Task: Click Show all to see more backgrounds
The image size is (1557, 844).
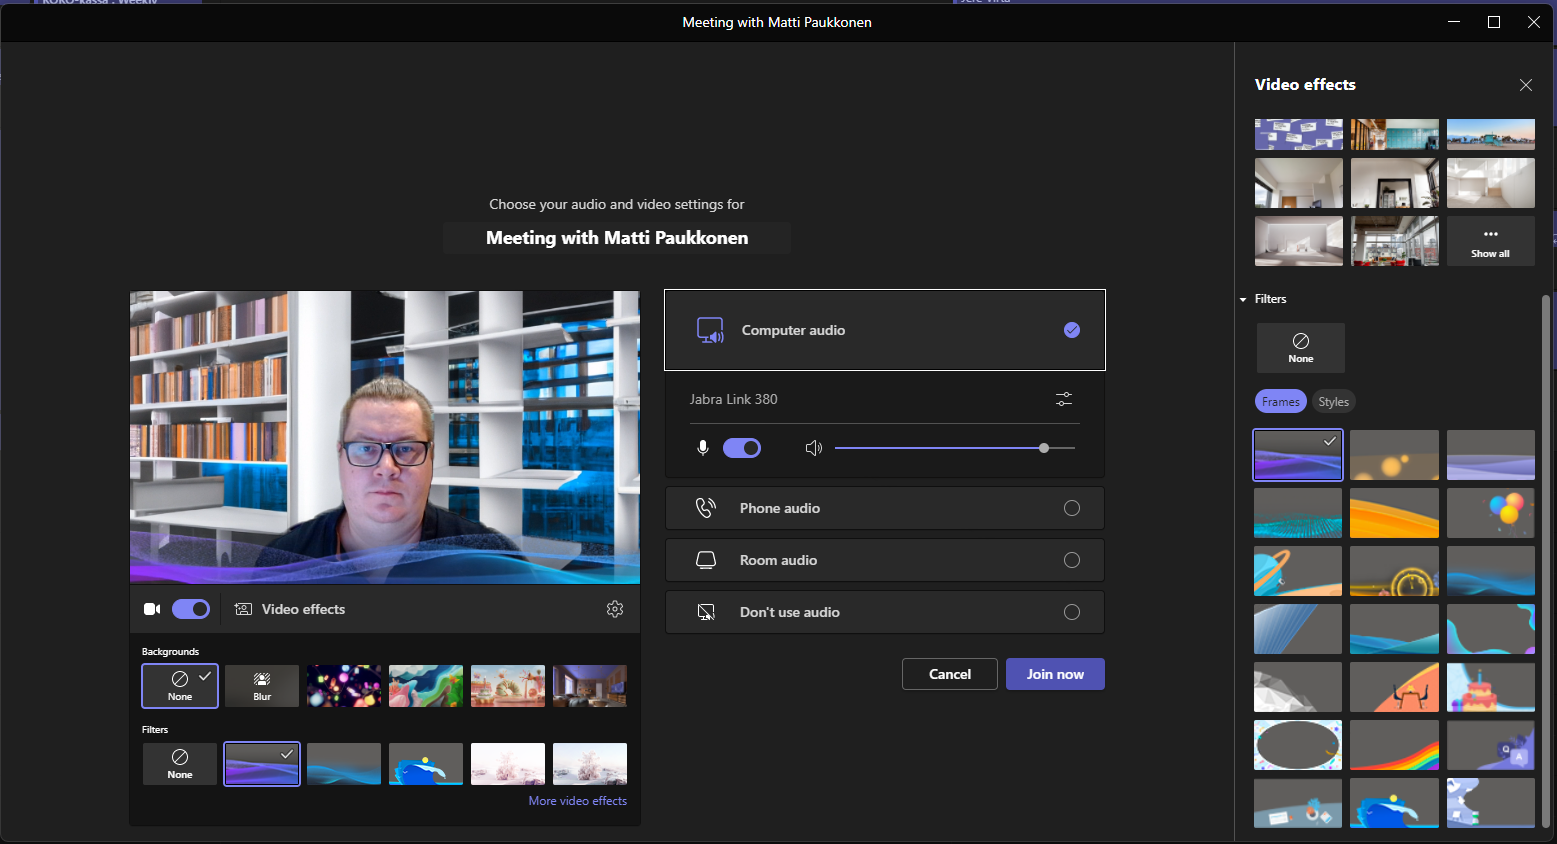Action: coord(1490,240)
